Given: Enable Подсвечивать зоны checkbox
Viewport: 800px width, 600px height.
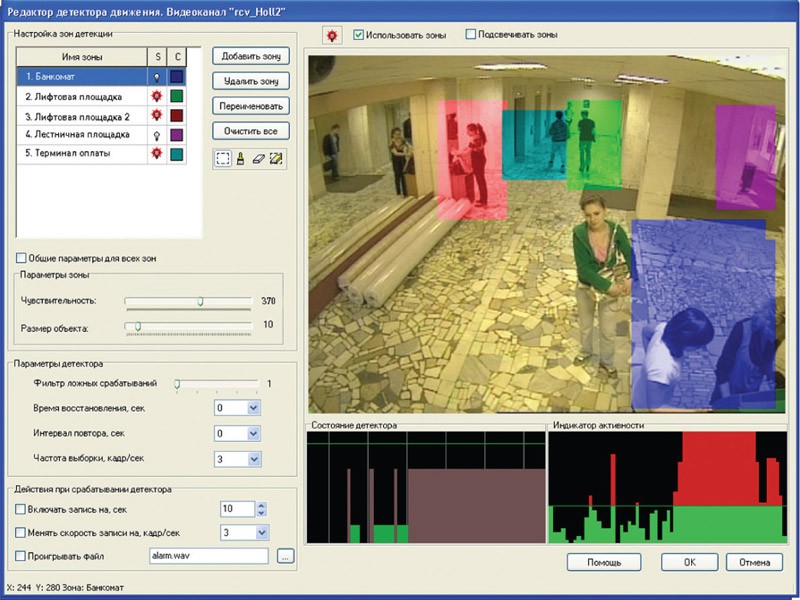Looking at the screenshot, I should [x=471, y=35].
